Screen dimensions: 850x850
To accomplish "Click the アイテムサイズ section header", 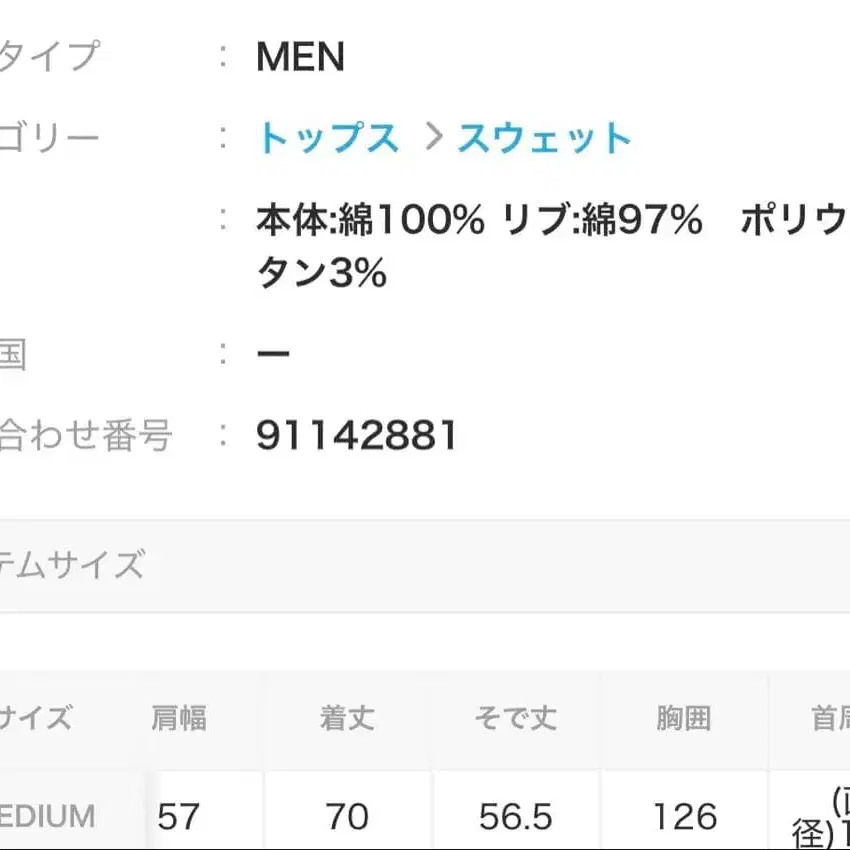I will coord(72,566).
